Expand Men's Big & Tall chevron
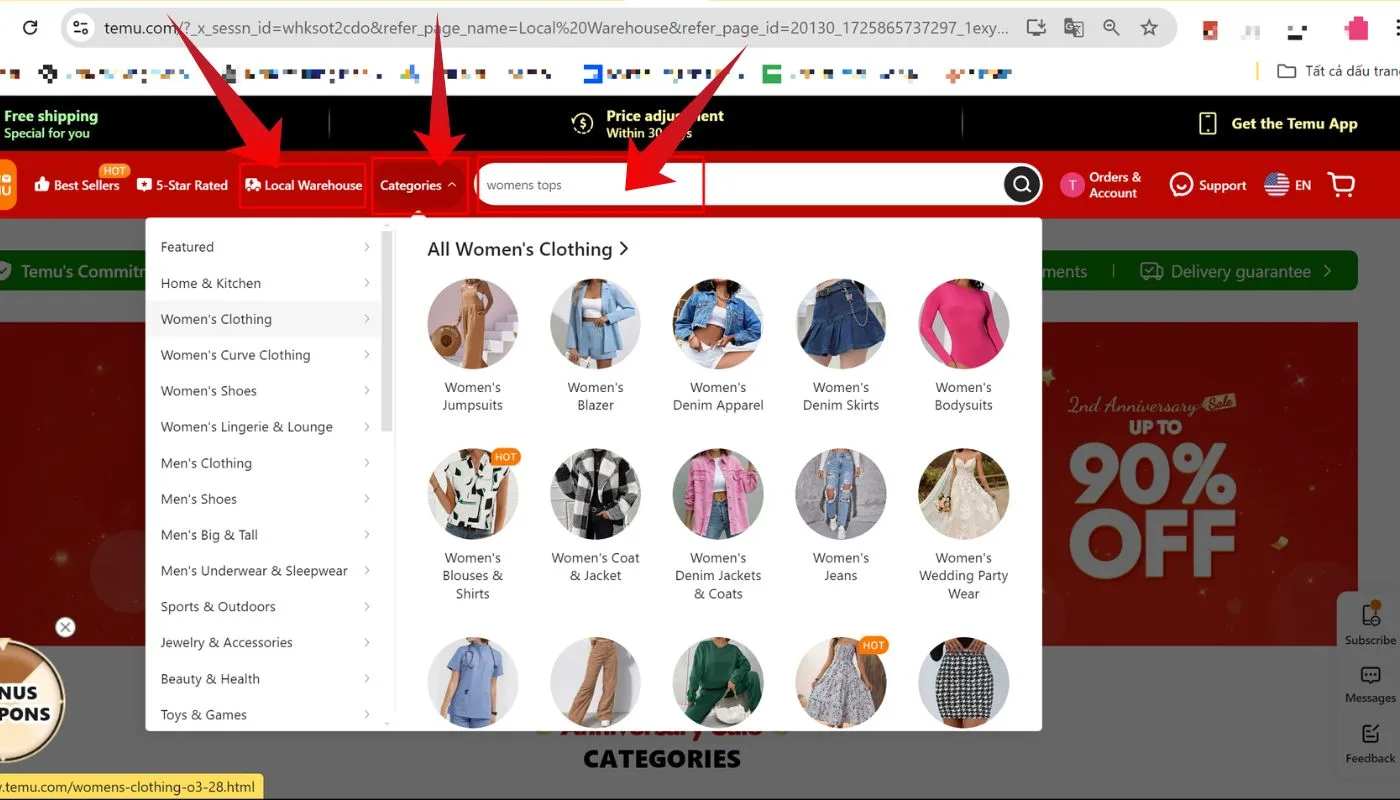 [x=367, y=535]
